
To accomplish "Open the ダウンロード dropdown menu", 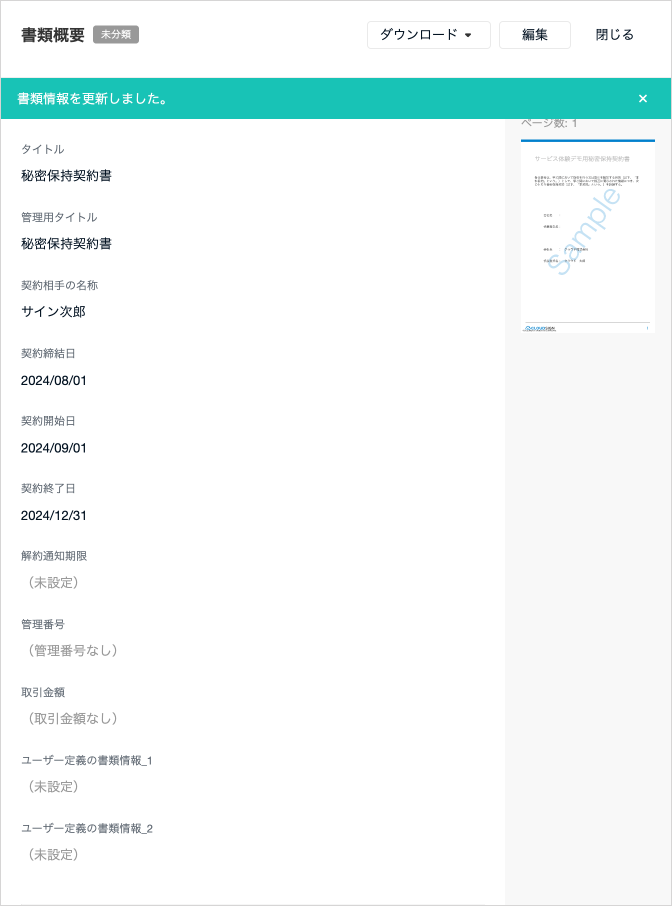I will (x=428, y=35).
